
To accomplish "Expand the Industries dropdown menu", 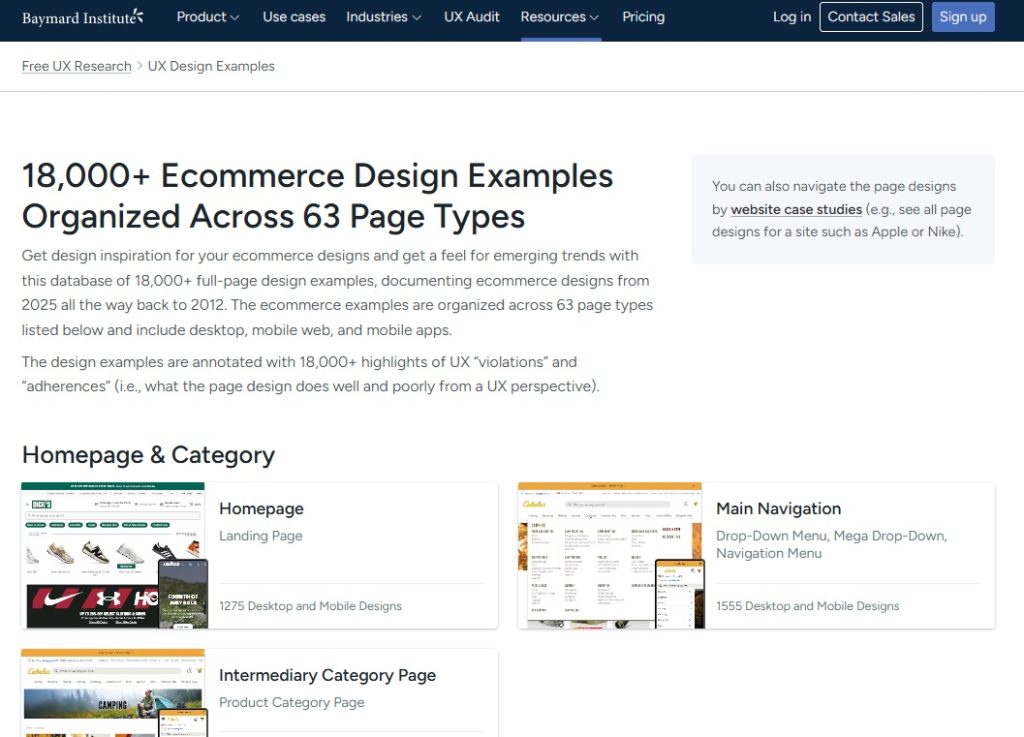I will 383,17.
